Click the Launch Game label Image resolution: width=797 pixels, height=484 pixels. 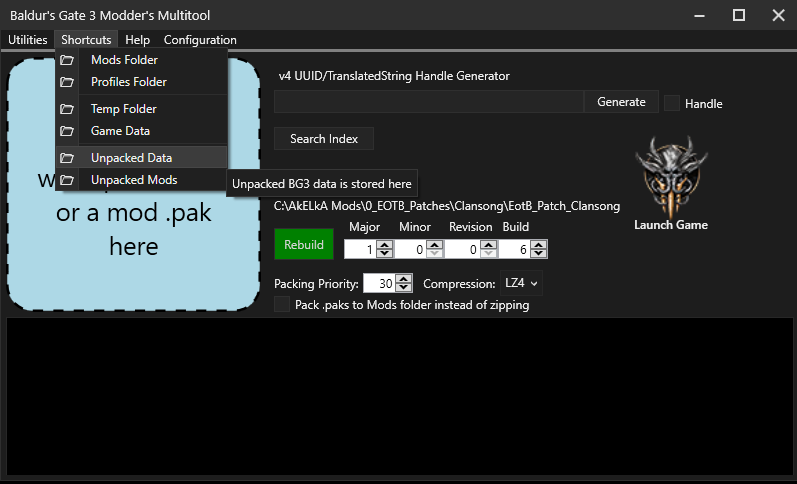pyautogui.click(x=671, y=225)
